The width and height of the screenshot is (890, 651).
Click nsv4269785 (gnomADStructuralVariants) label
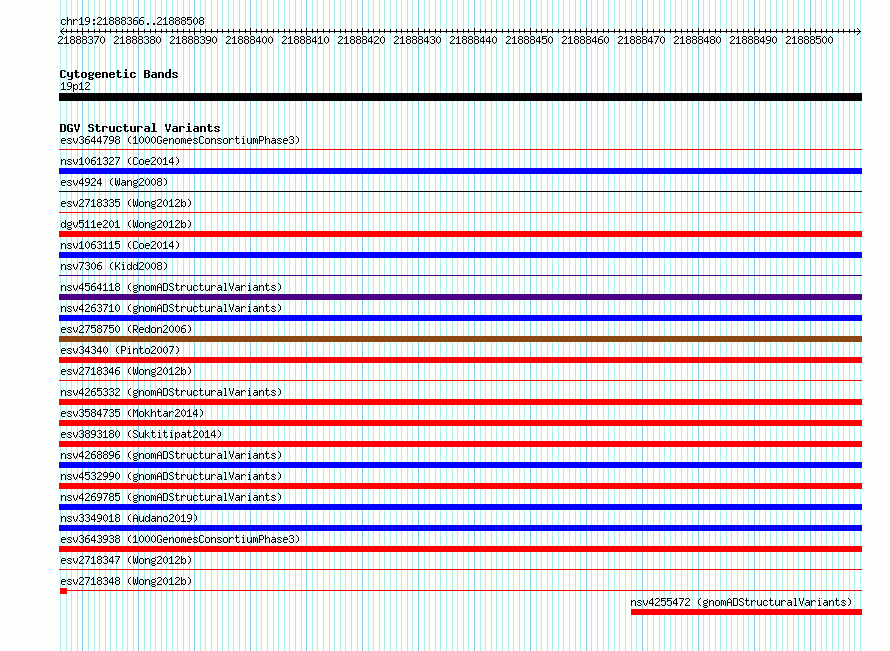171,497
